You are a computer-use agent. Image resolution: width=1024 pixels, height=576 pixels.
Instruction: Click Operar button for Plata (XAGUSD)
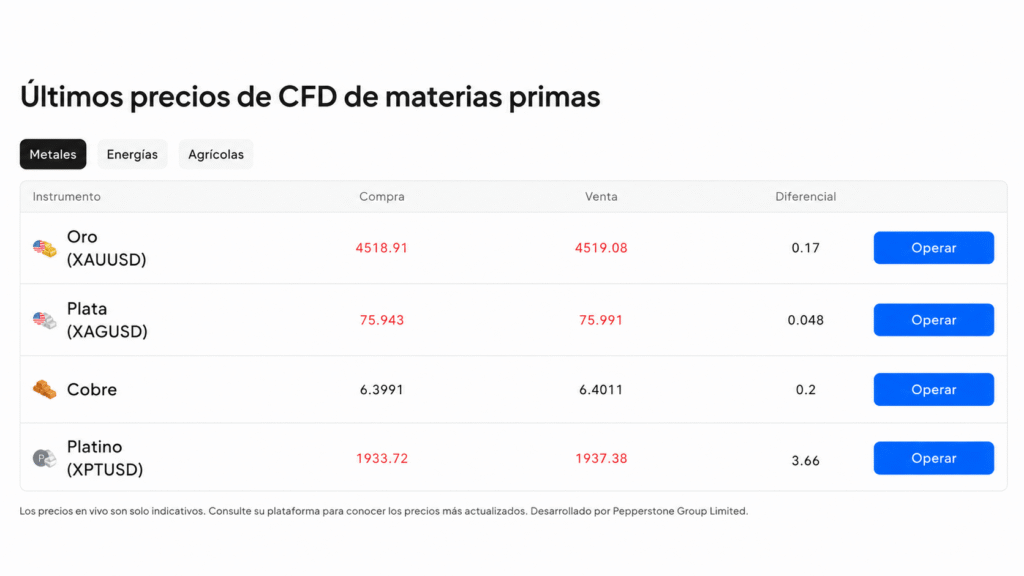point(934,320)
